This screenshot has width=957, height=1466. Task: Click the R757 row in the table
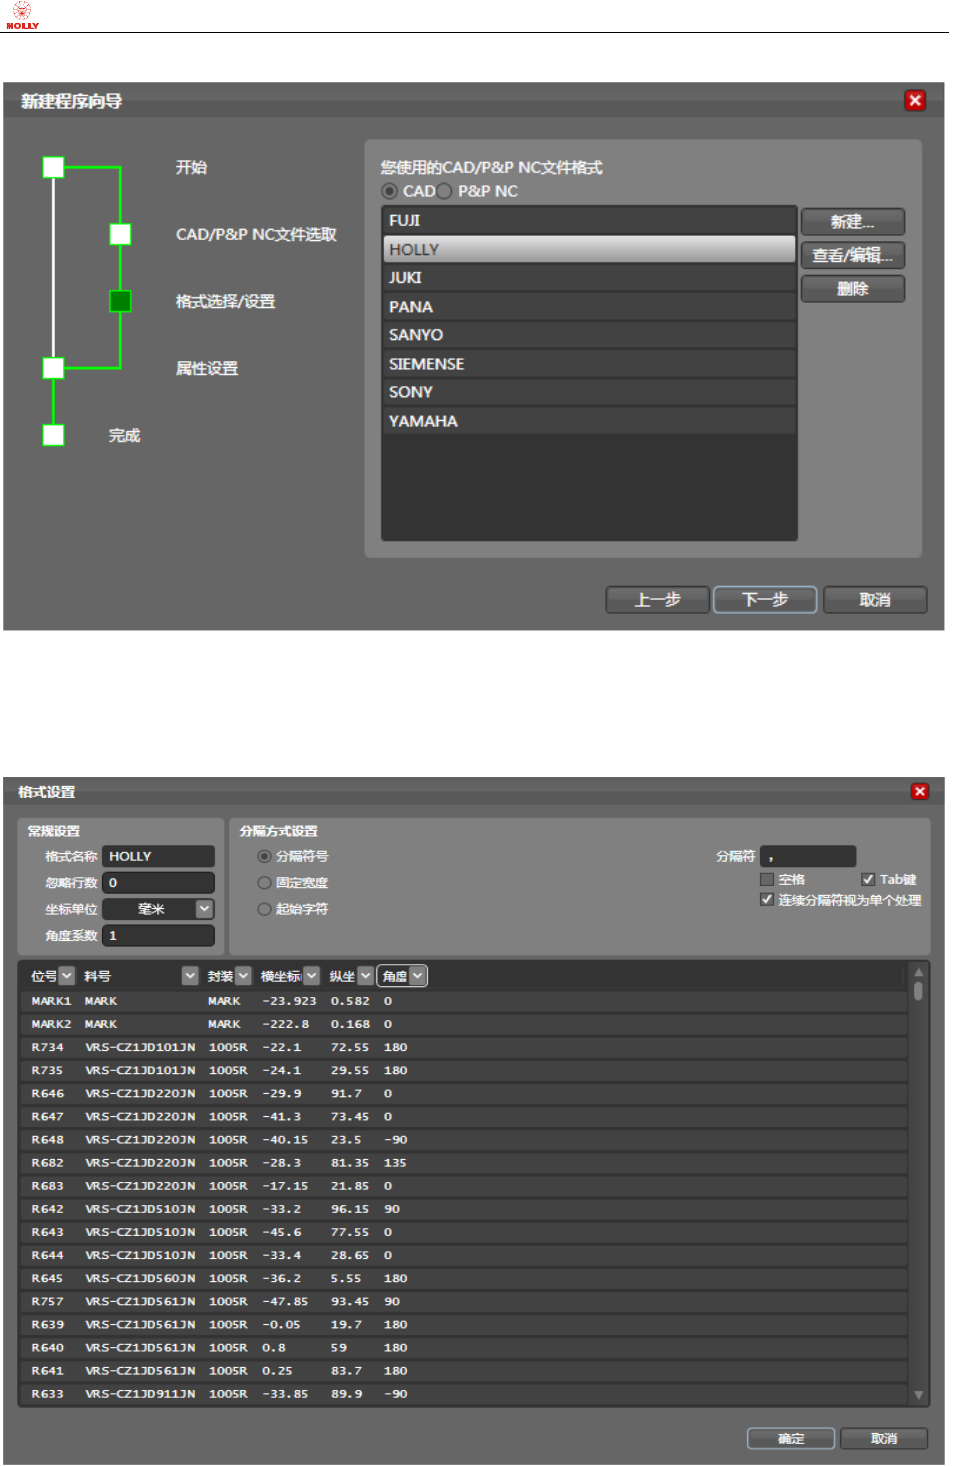pyautogui.click(x=463, y=1301)
